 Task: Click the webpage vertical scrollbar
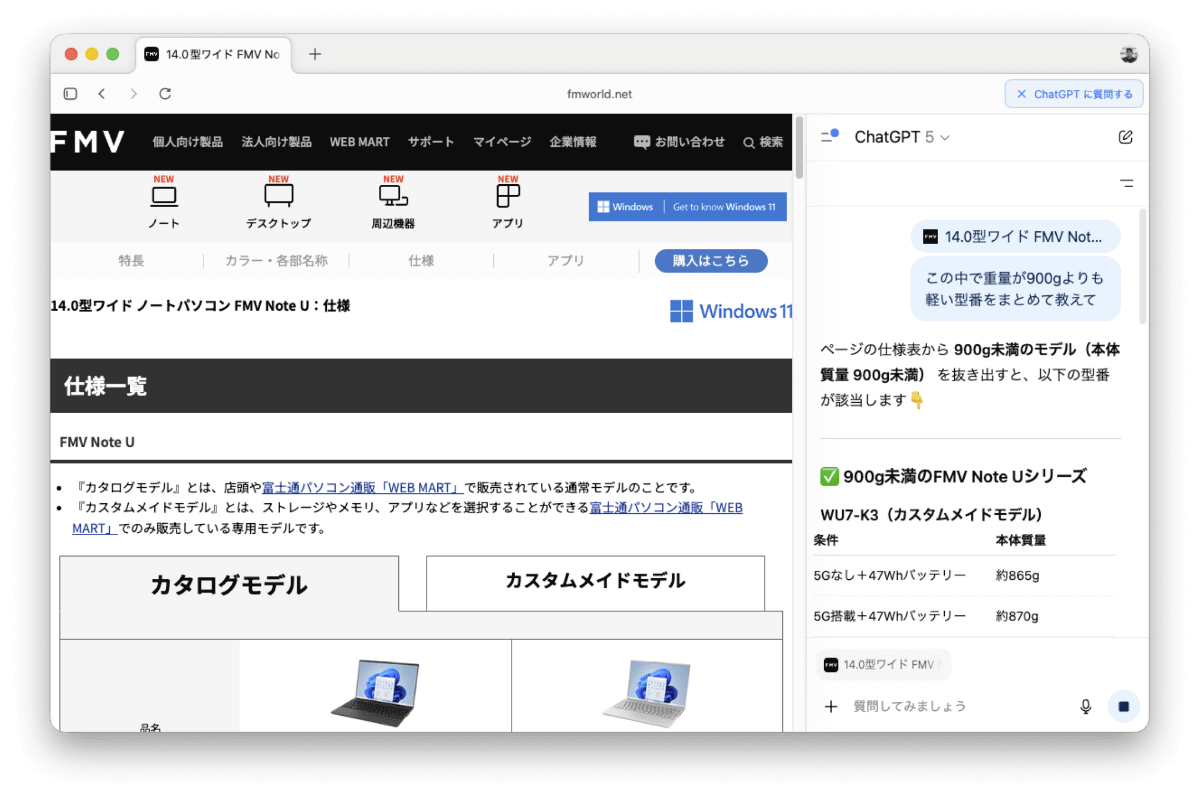798,148
